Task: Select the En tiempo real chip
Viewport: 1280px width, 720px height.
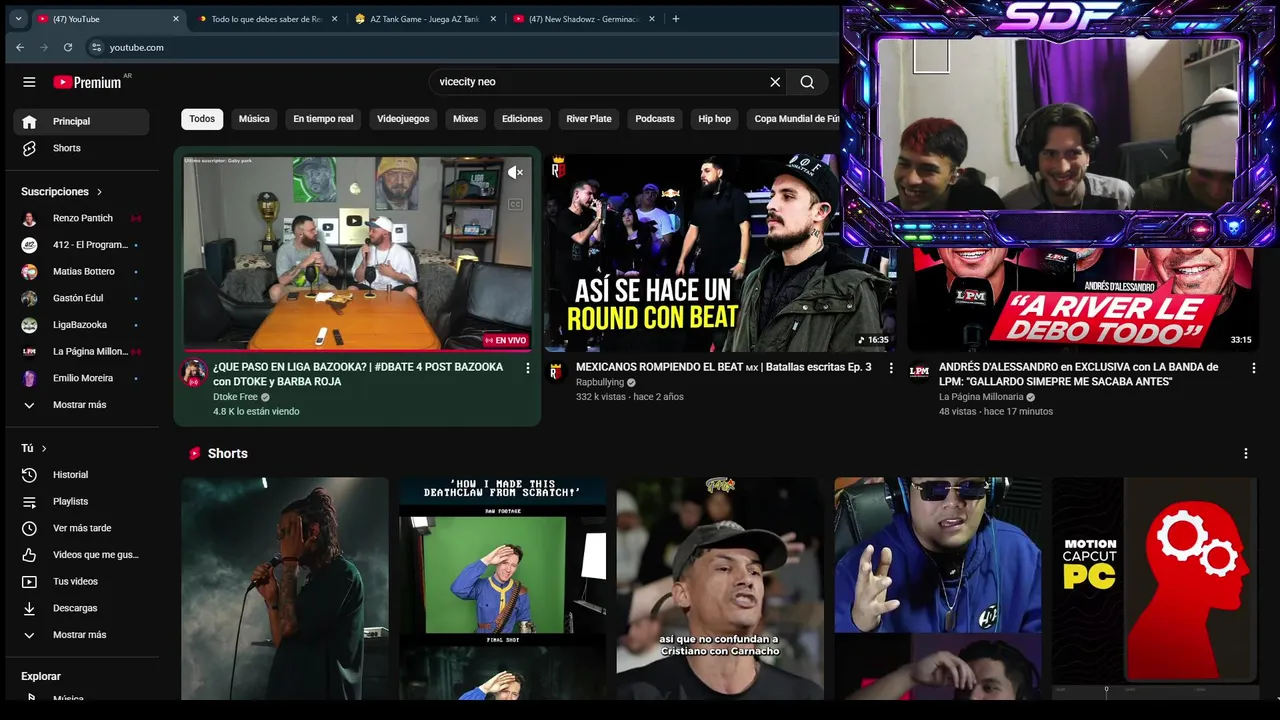Action: pos(323,119)
